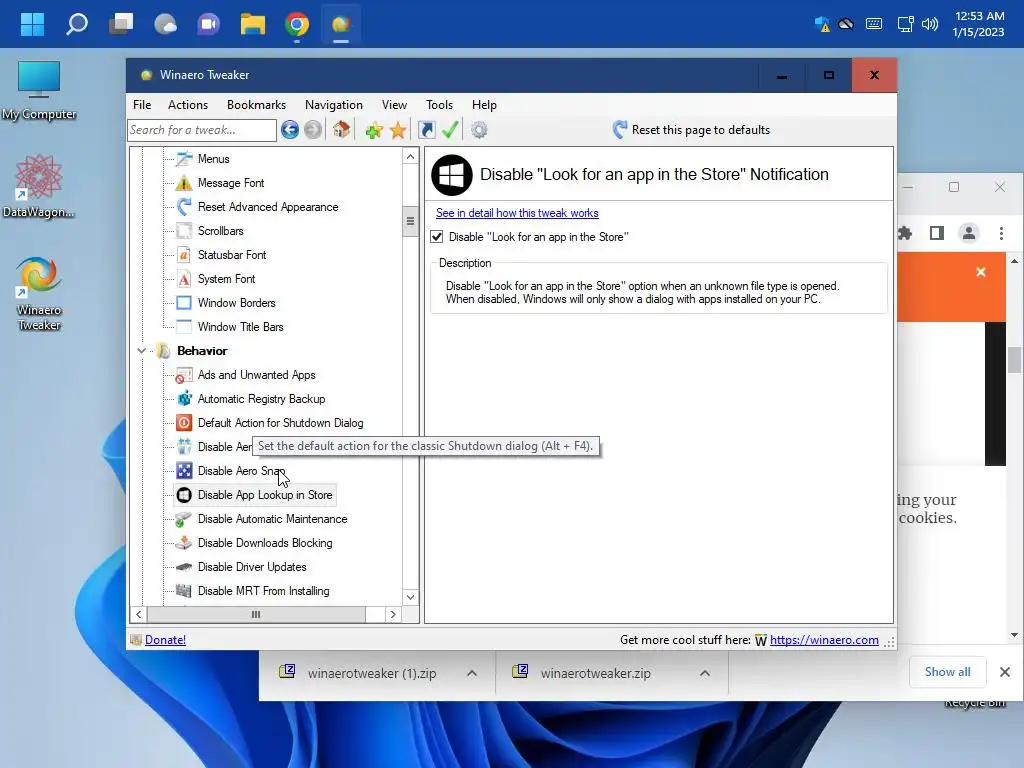Click the Disable MRT From Installing icon
The image size is (1024, 768).
pyautogui.click(x=184, y=591)
